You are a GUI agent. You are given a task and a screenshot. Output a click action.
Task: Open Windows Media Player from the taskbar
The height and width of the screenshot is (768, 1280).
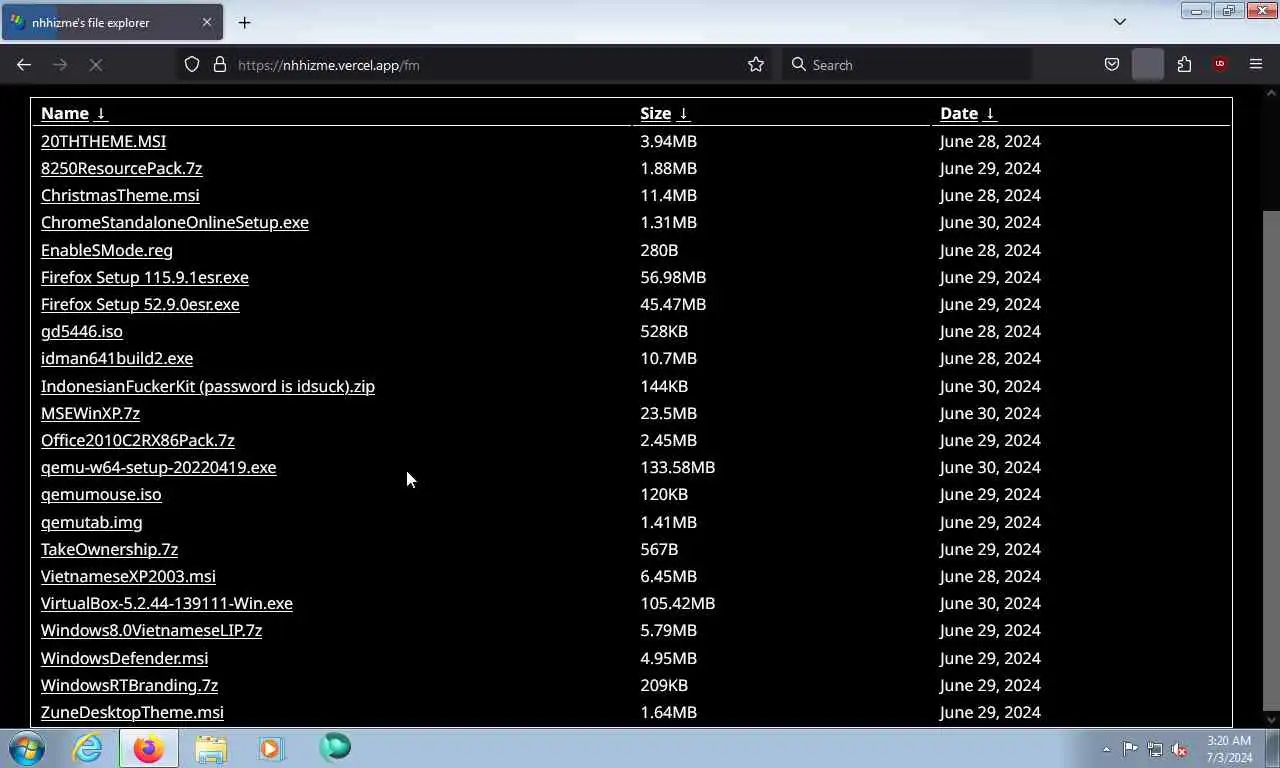[272, 748]
